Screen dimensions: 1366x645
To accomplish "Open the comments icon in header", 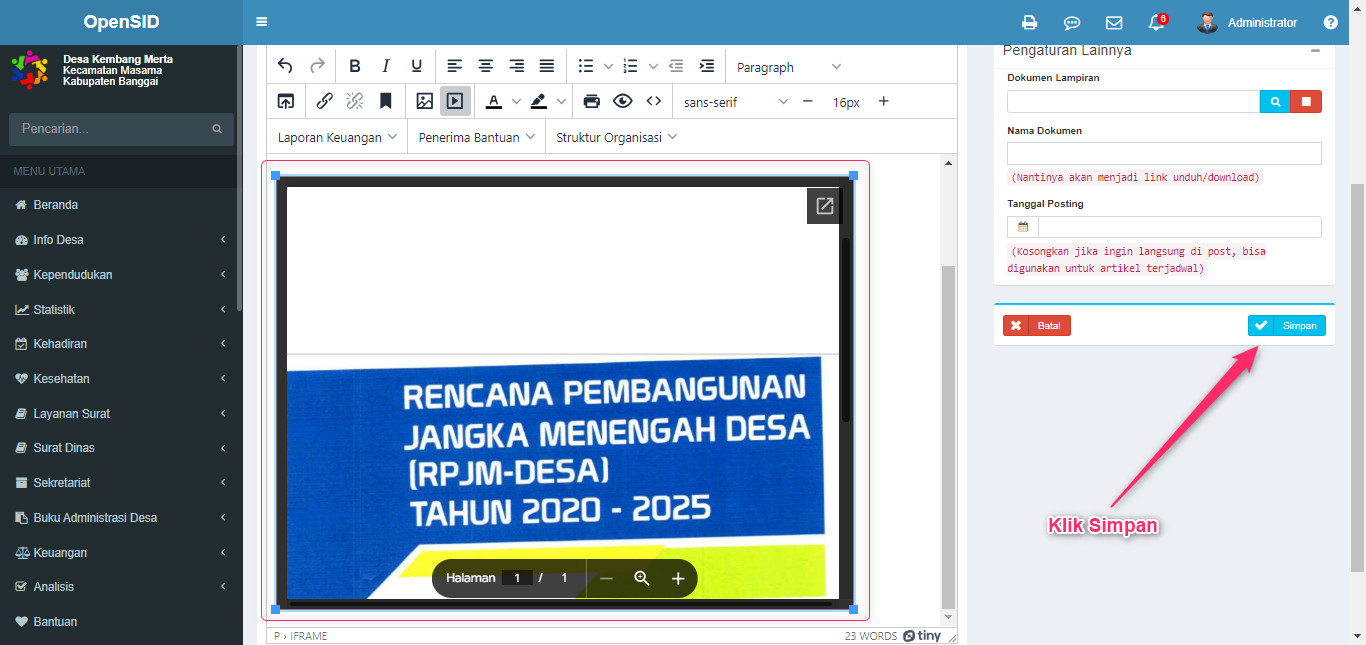I will point(1072,22).
